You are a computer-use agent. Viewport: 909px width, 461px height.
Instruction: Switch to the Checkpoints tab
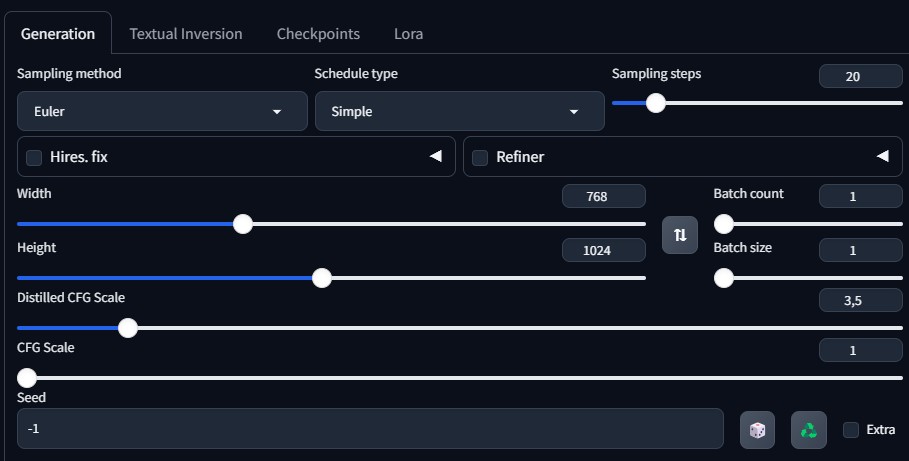click(318, 34)
